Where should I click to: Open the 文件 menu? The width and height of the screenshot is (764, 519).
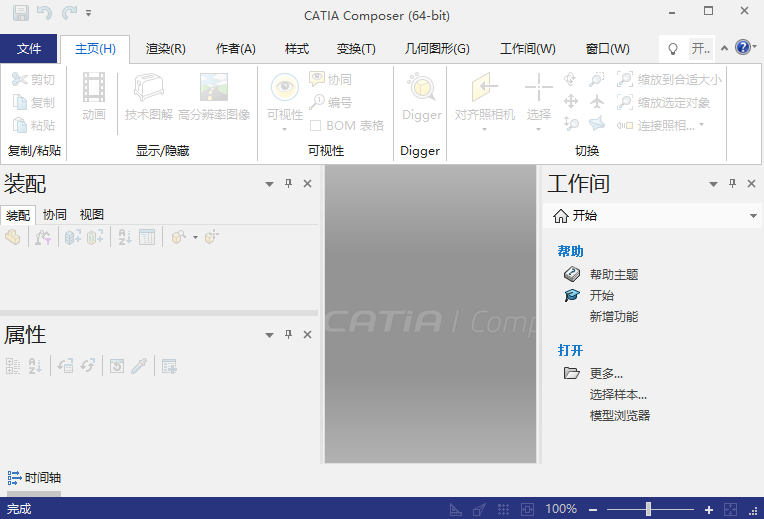[29, 49]
